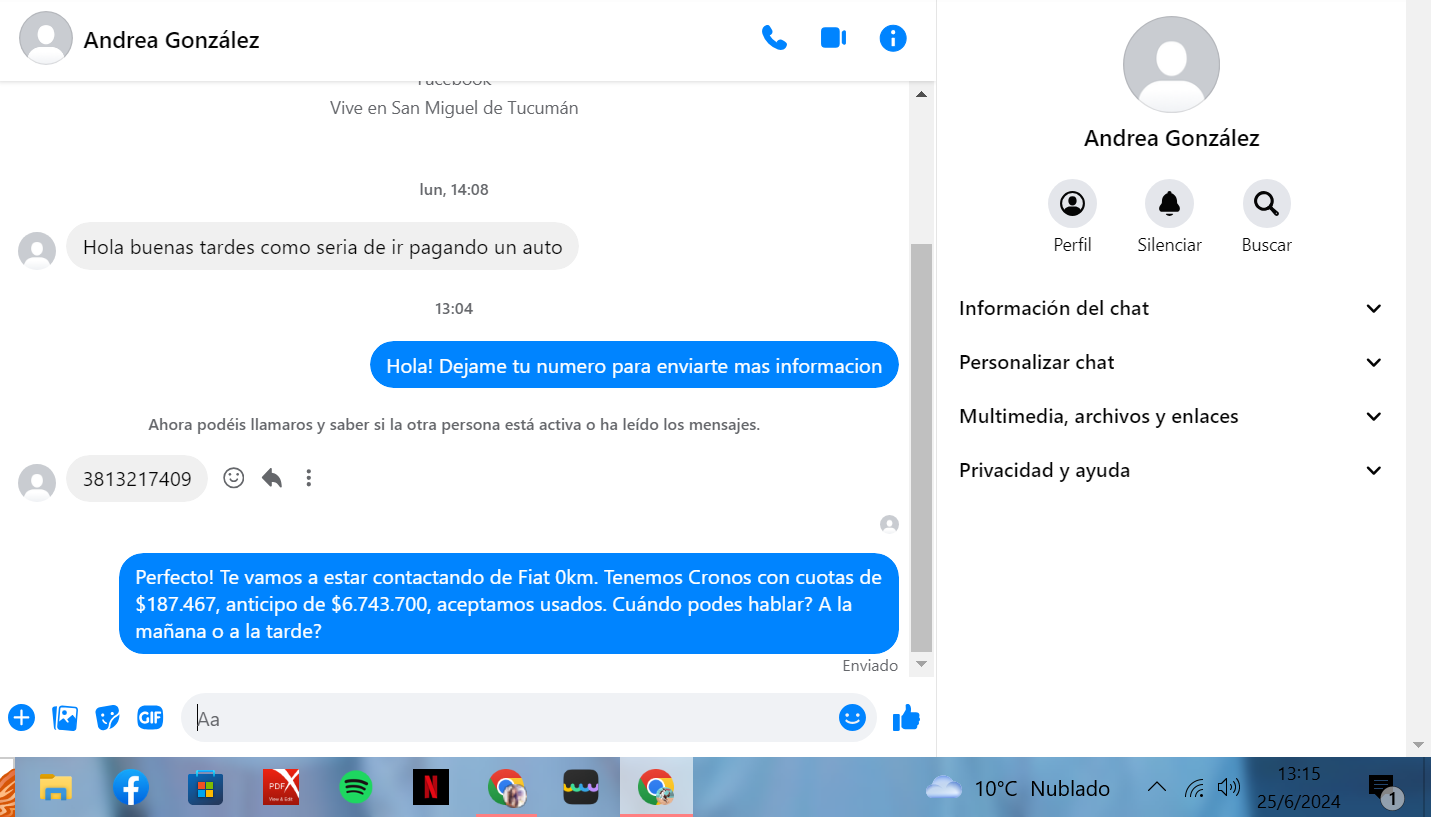Silence notifications with the Silenciar bell
The image size is (1431, 817).
coord(1169,204)
